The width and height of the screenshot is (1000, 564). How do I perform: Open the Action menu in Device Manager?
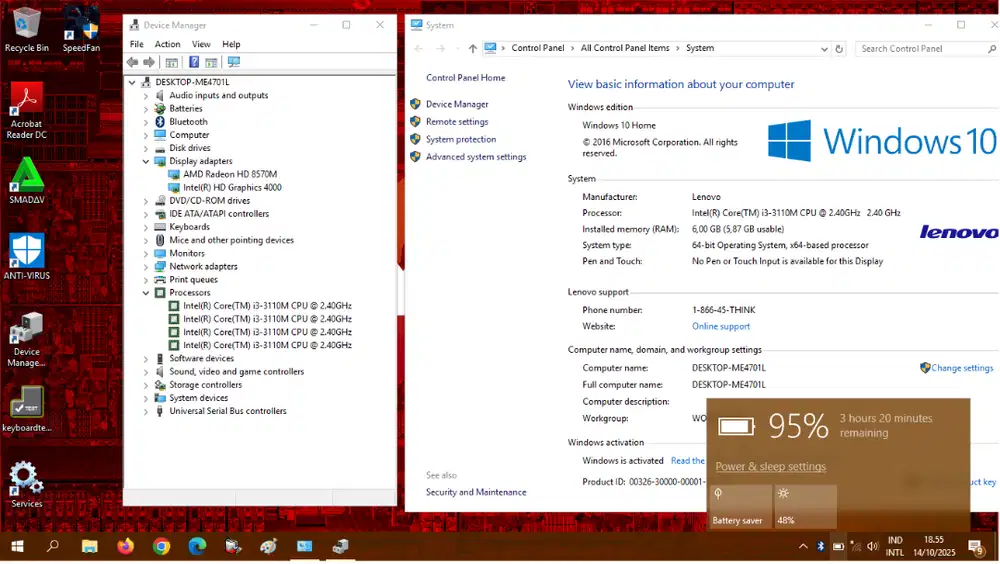(x=167, y=44)
